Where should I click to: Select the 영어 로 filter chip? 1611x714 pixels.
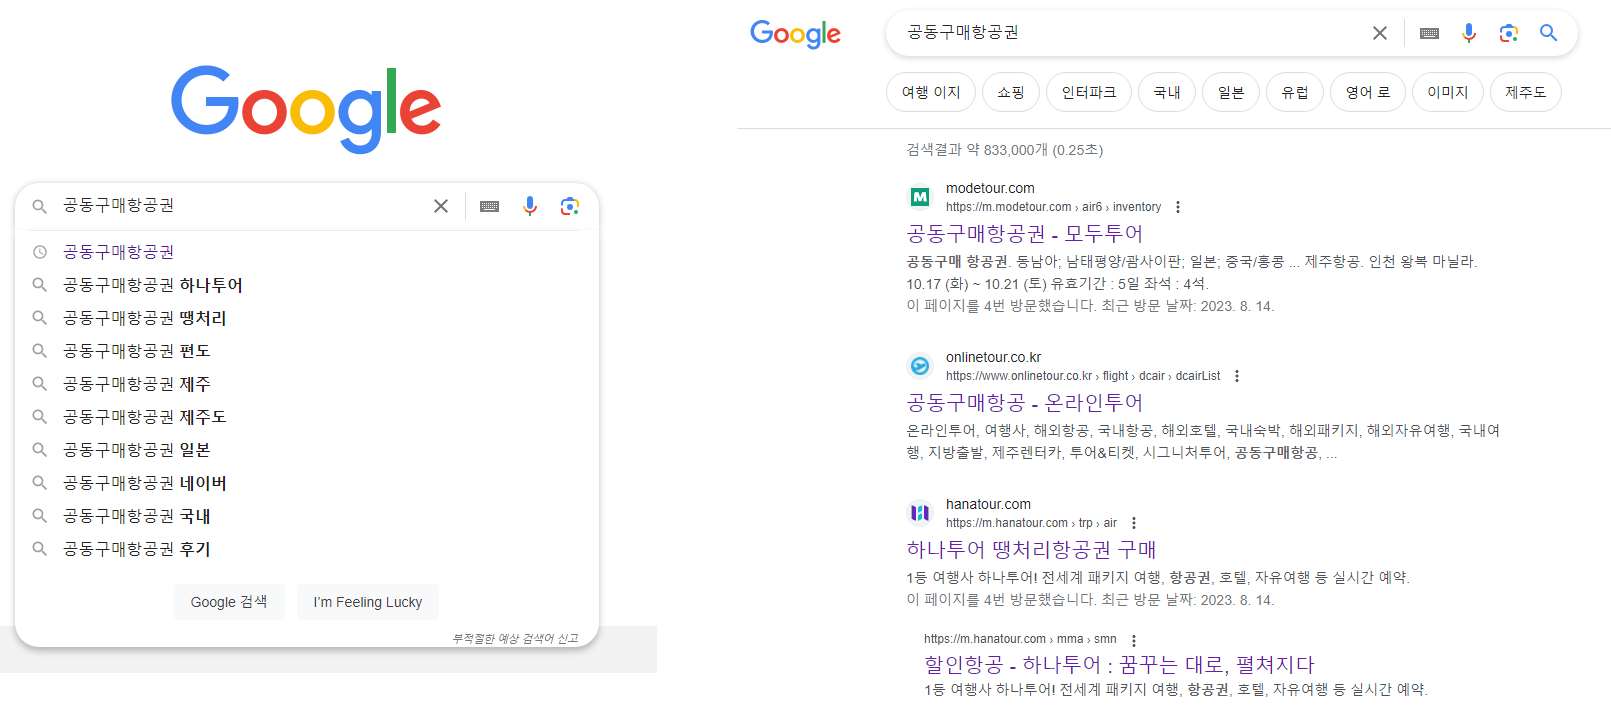tap(1368, 92)
